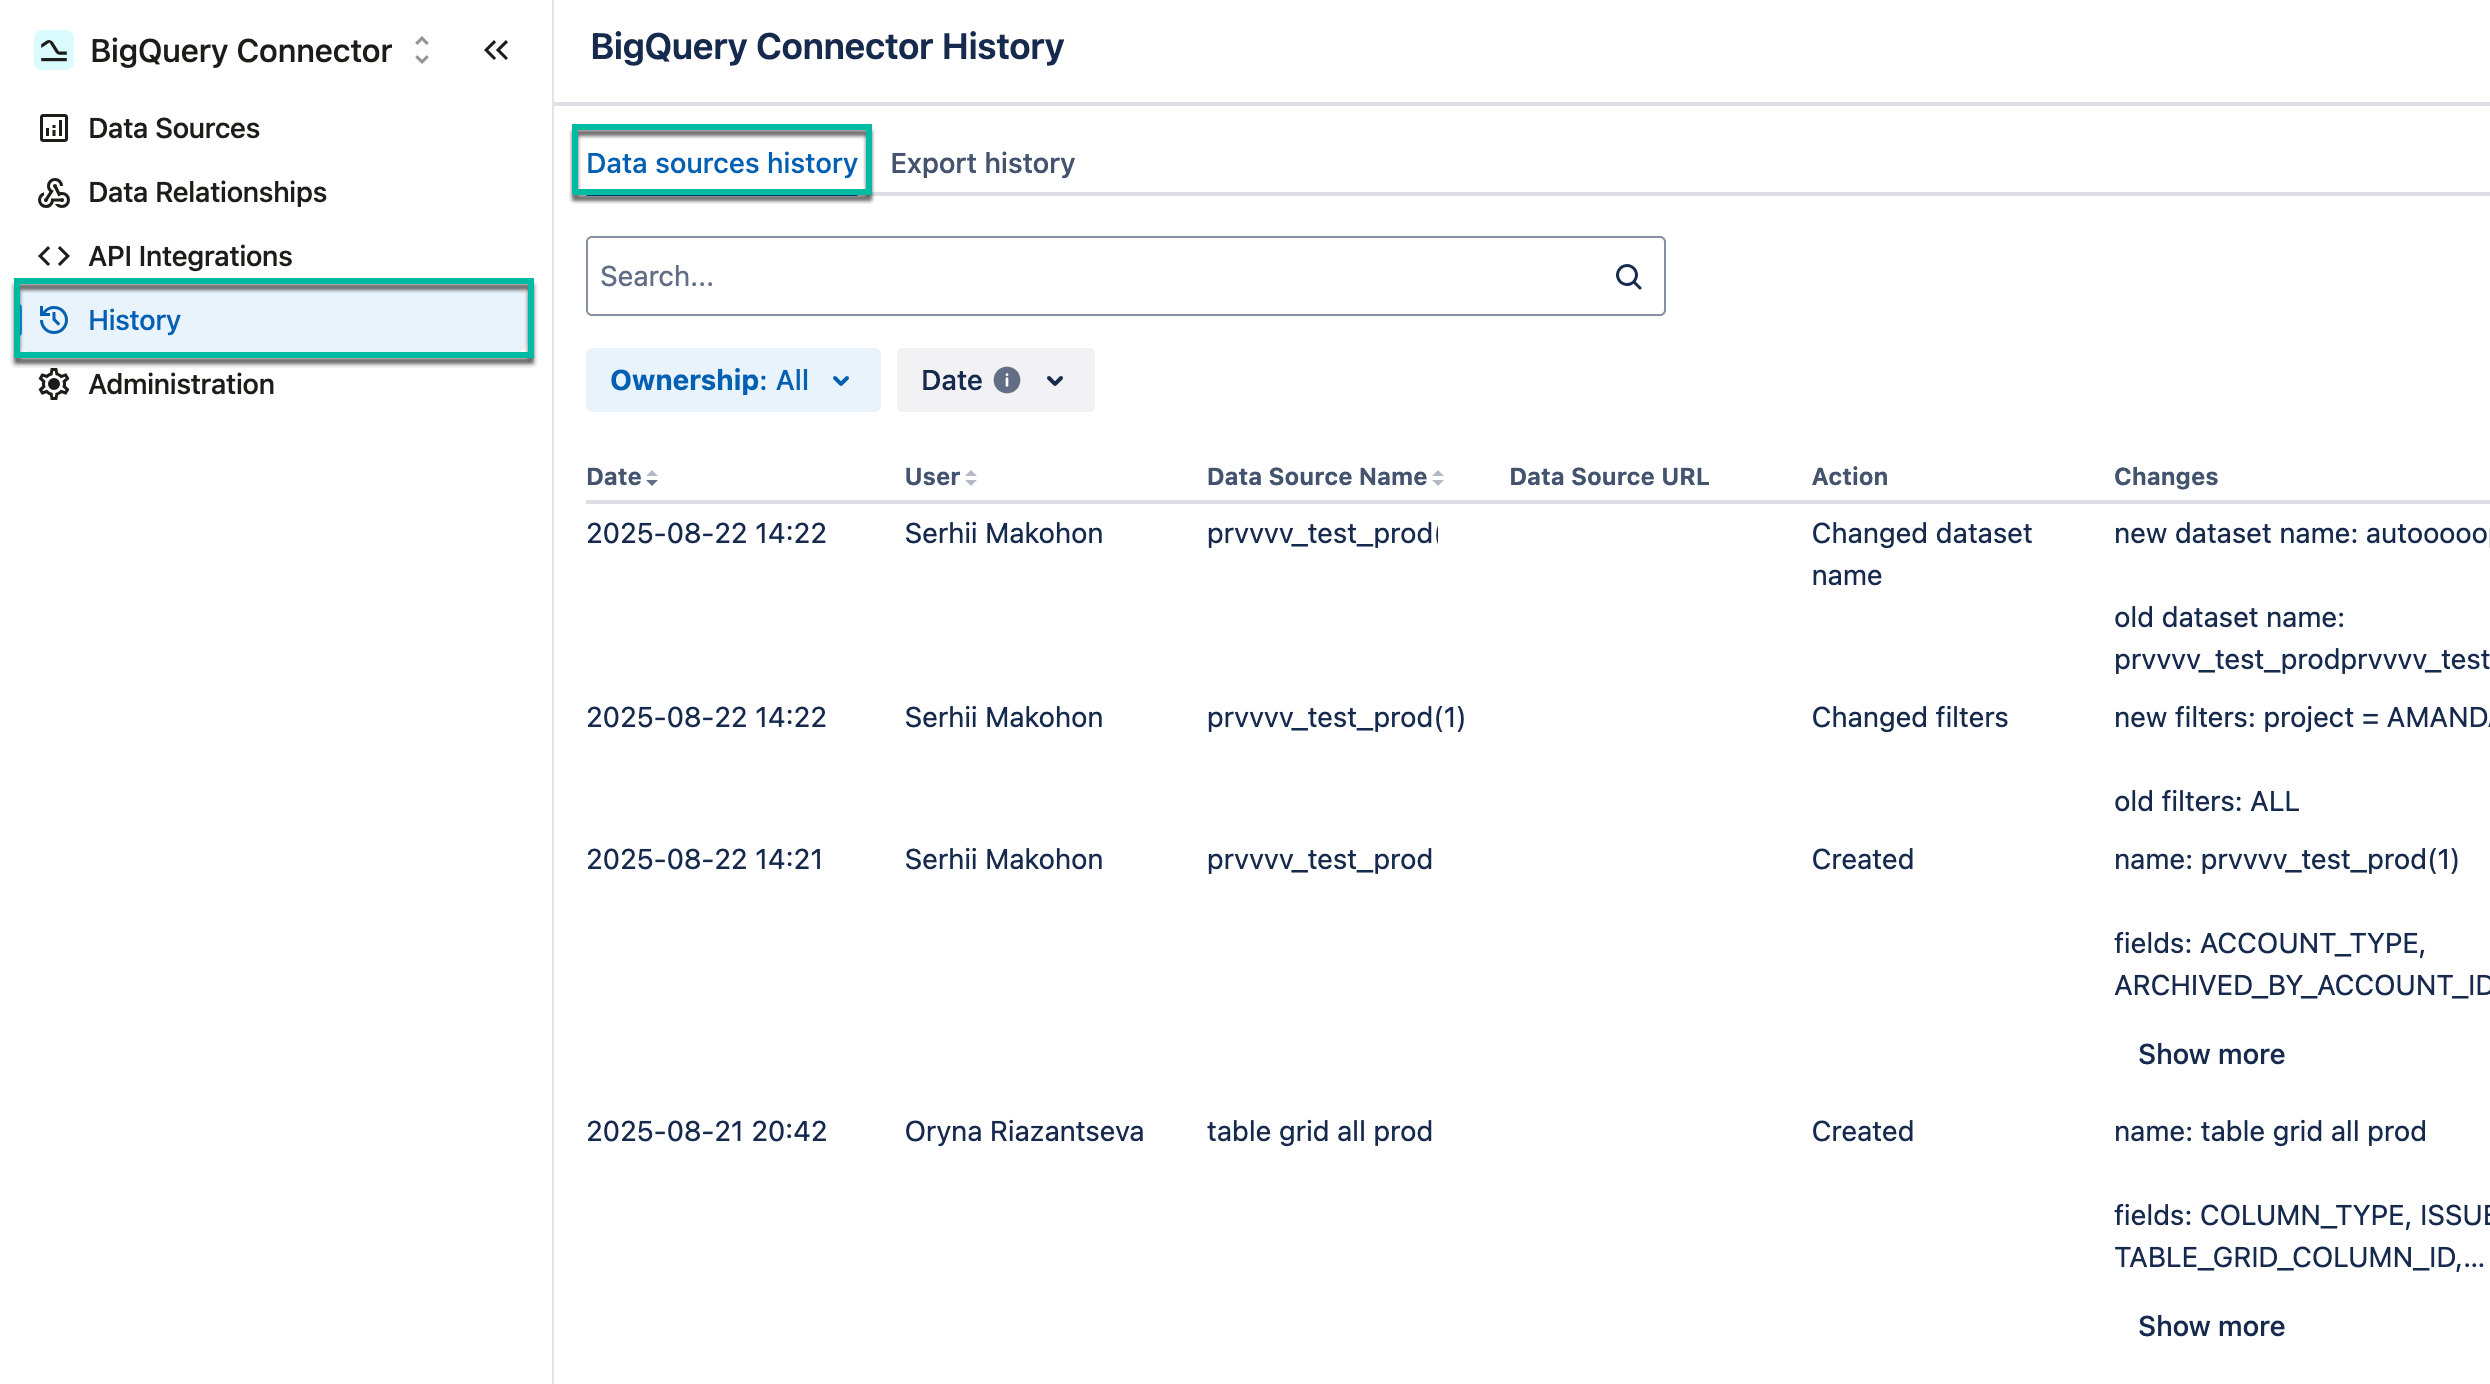This screenshot has width=2490, height=1384.
Task: Select the Data Relationships icon
Action: click(54, 192)
